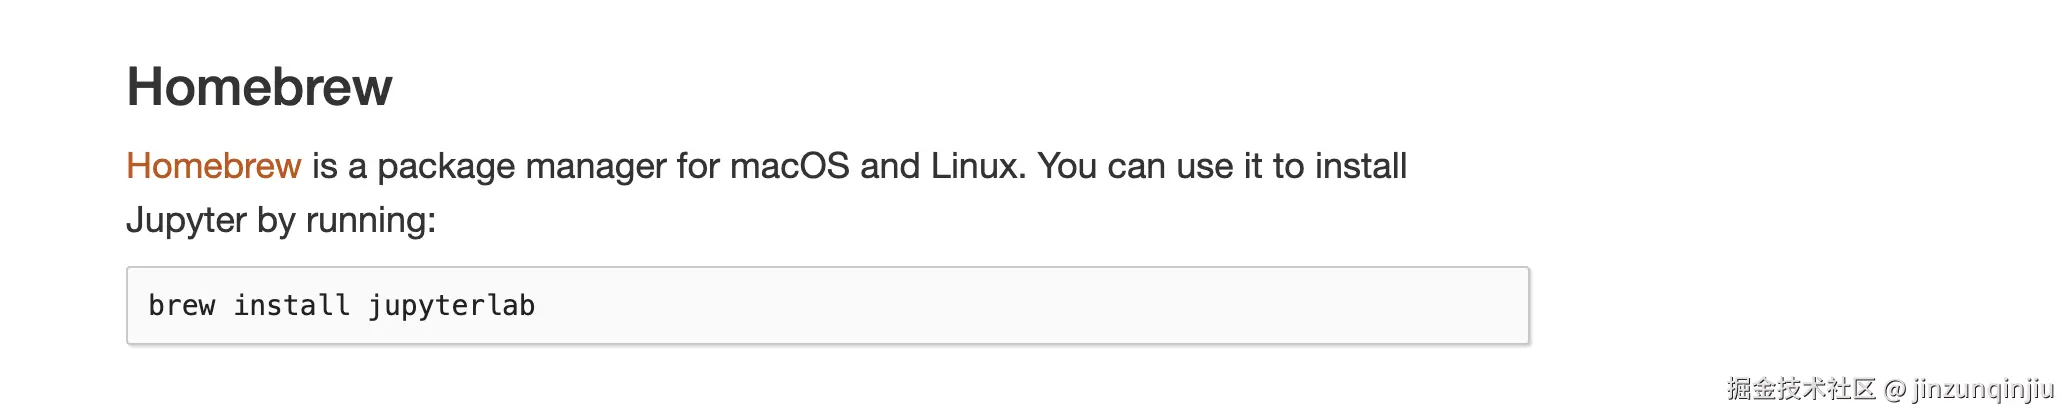Open the orange Homebrew hyperlink
The height and width of the screenshot is (418, 2070).
point(213,166)
